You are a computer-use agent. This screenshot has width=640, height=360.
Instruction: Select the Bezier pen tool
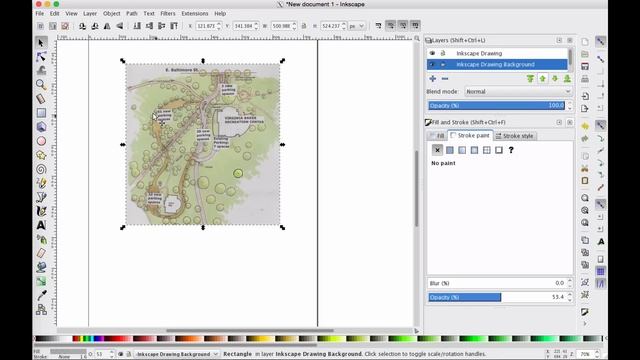[x=41, y=197]
